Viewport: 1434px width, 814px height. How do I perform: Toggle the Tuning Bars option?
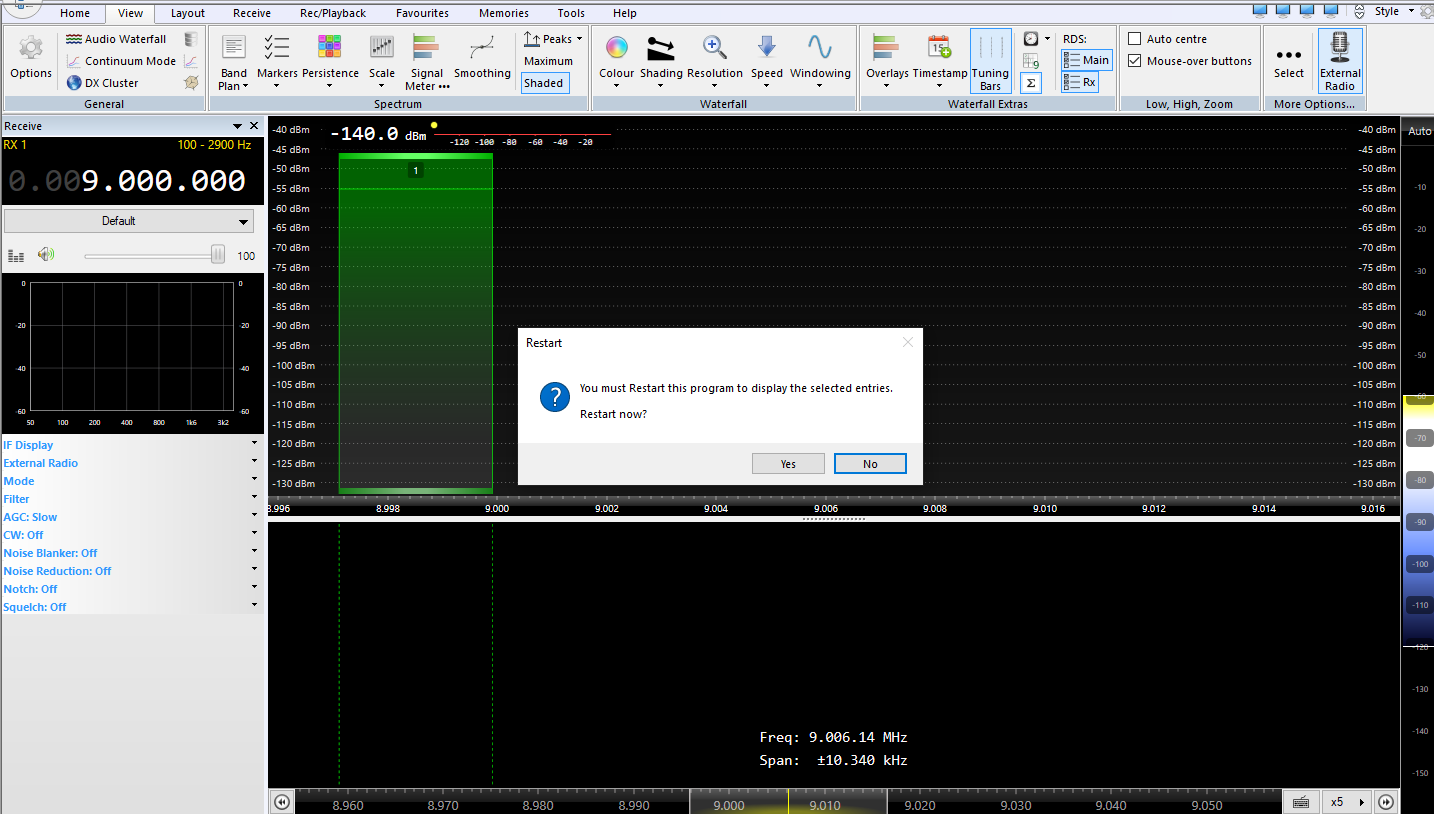coord(990,60)
